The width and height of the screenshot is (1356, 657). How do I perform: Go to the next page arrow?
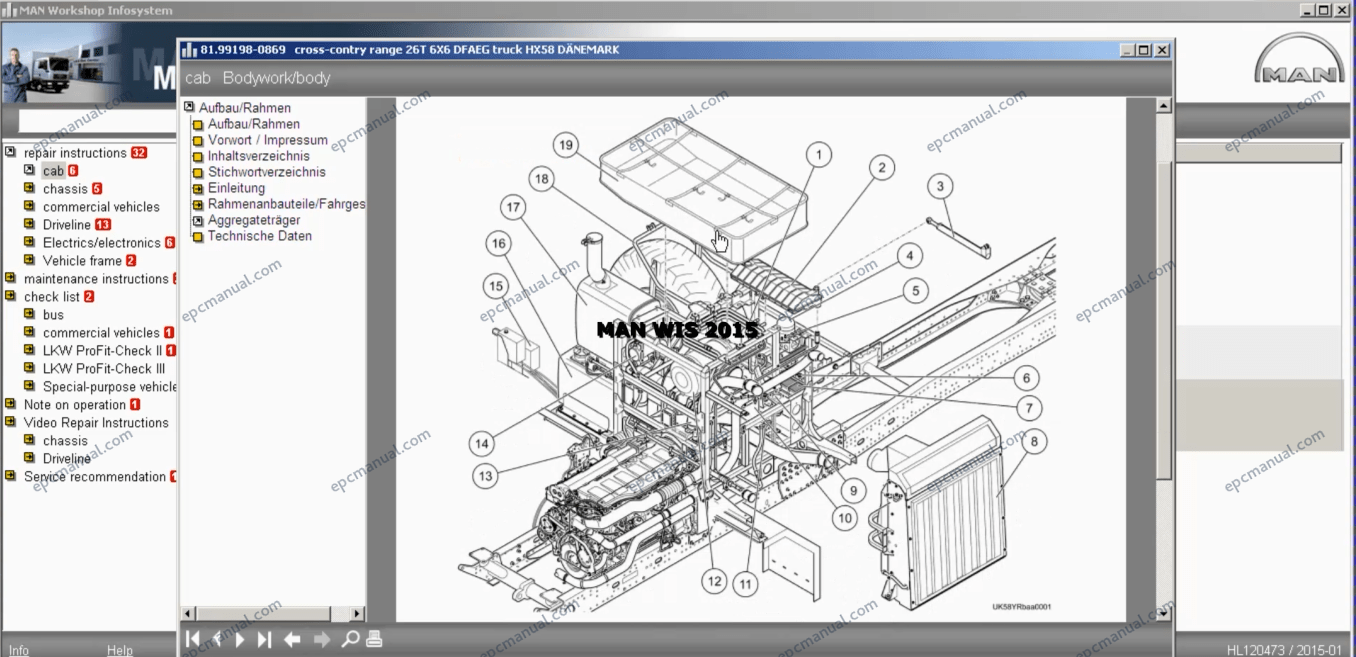coord(240,639)
